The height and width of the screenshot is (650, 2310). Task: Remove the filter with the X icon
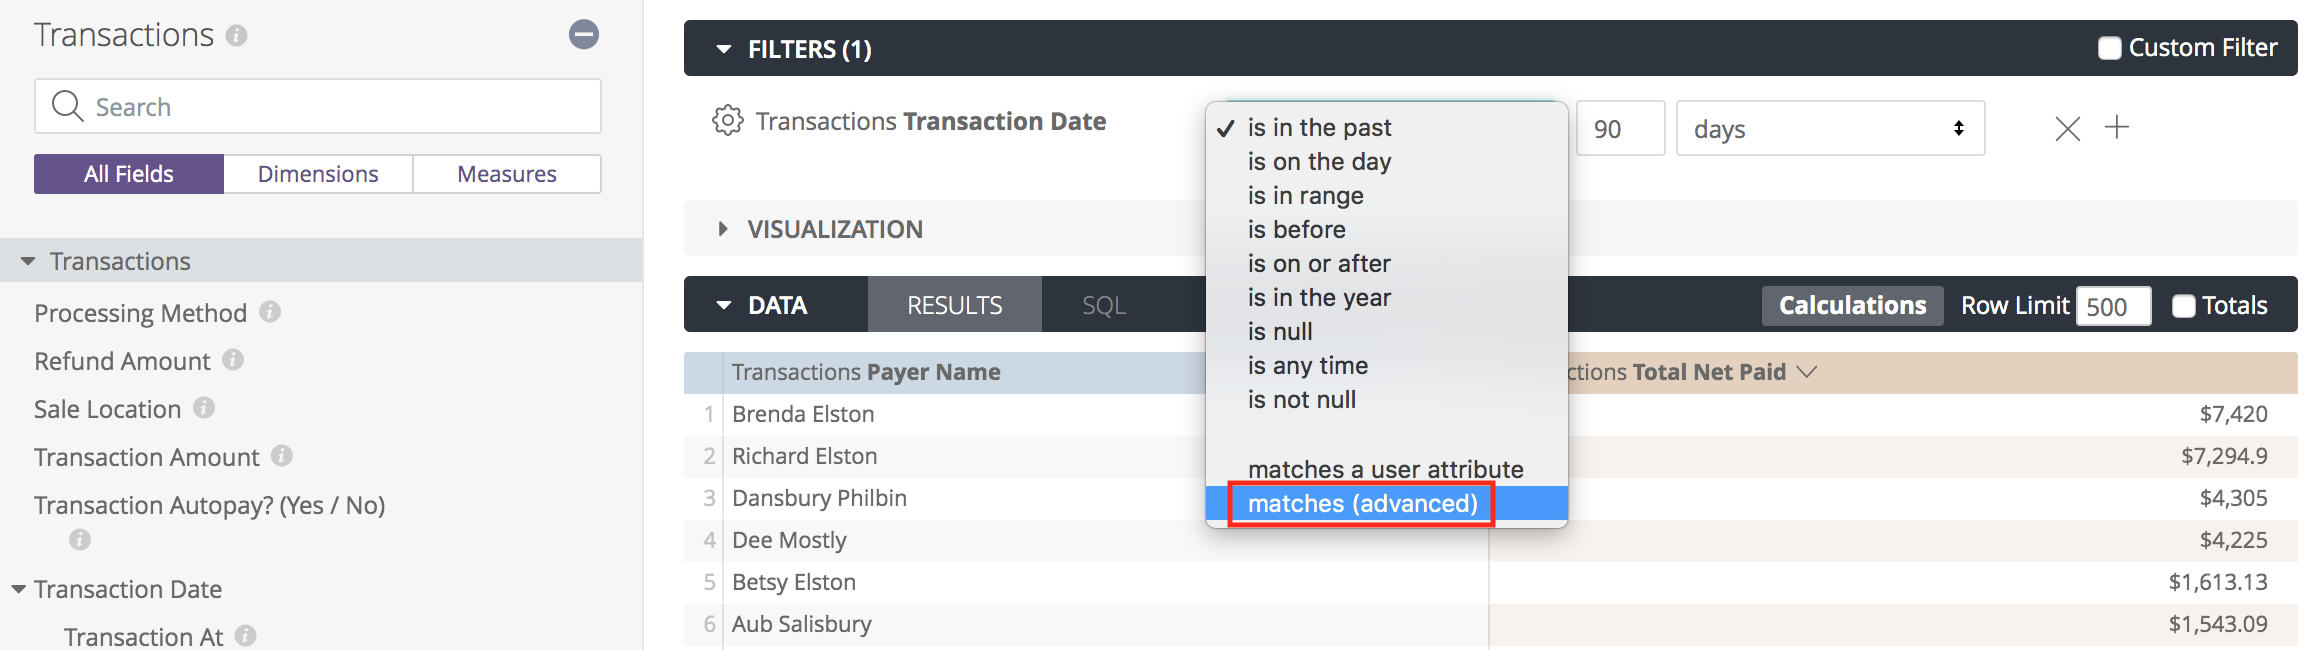[2067, 128]
